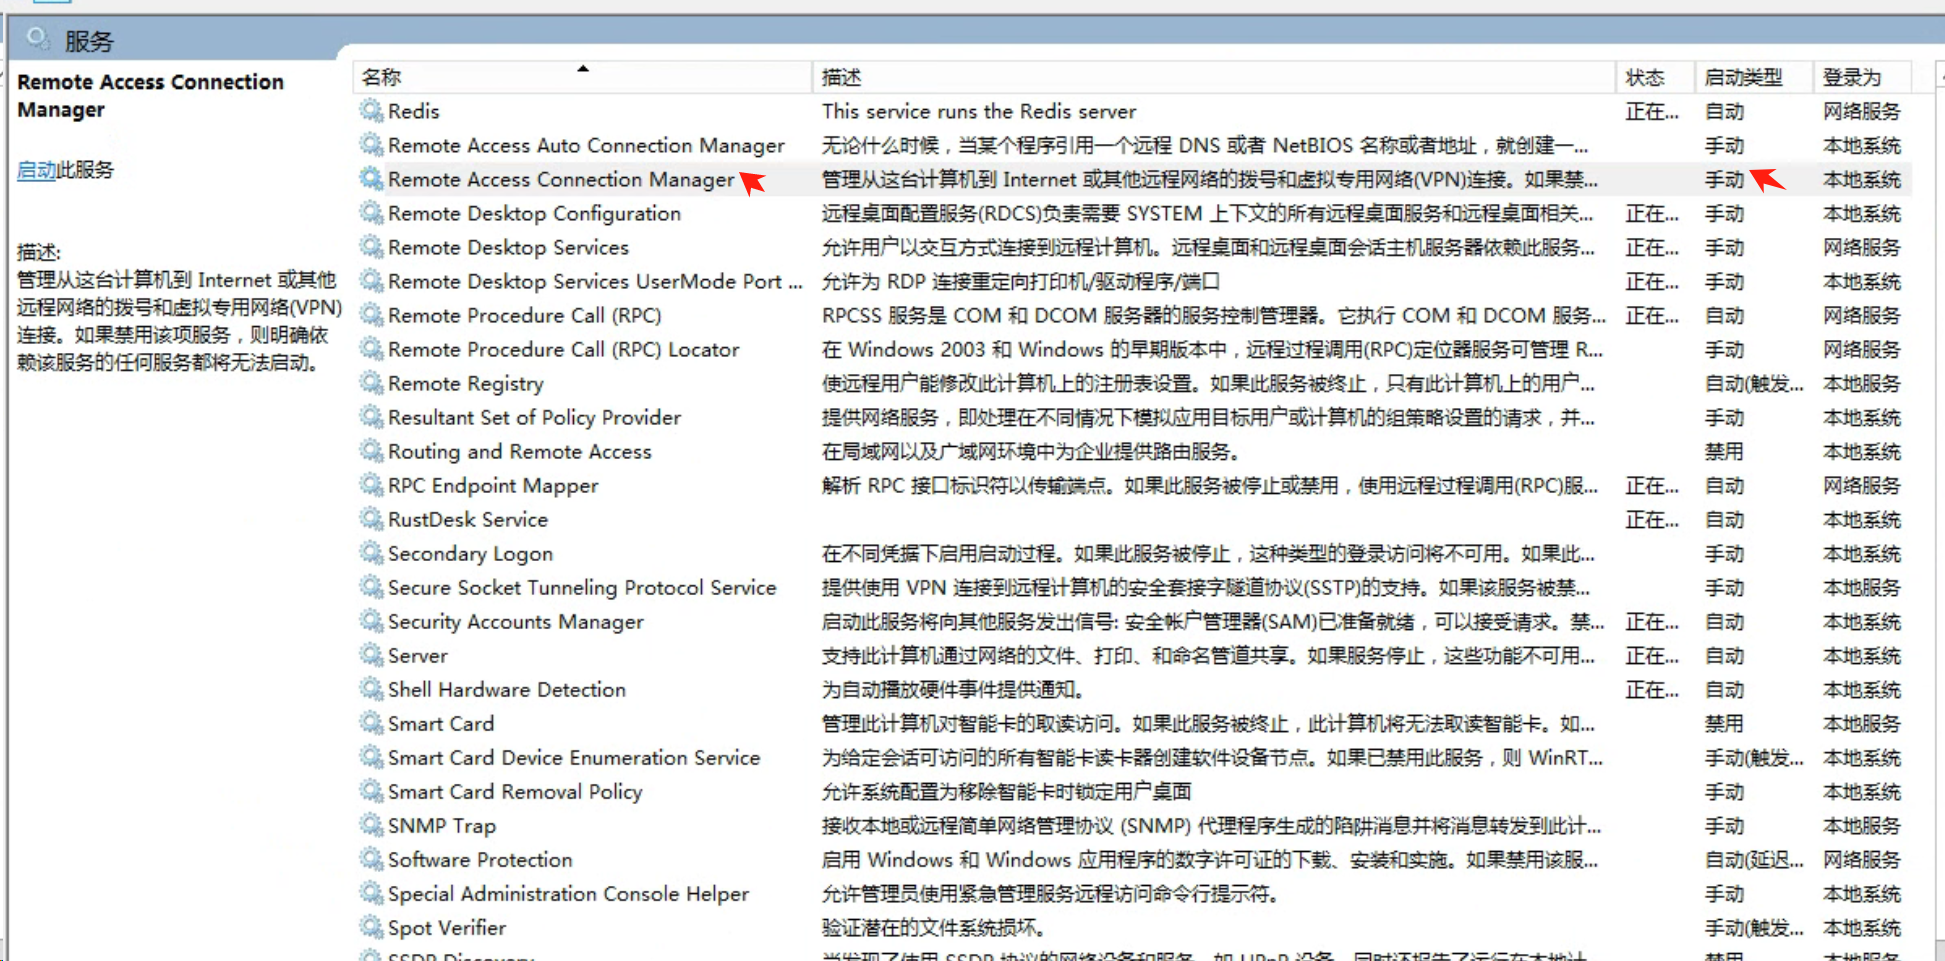The height and width of the screenshot is (961, 1945).
Task: Click the gear icon beside Server
Action: click(x=372, y=654)
